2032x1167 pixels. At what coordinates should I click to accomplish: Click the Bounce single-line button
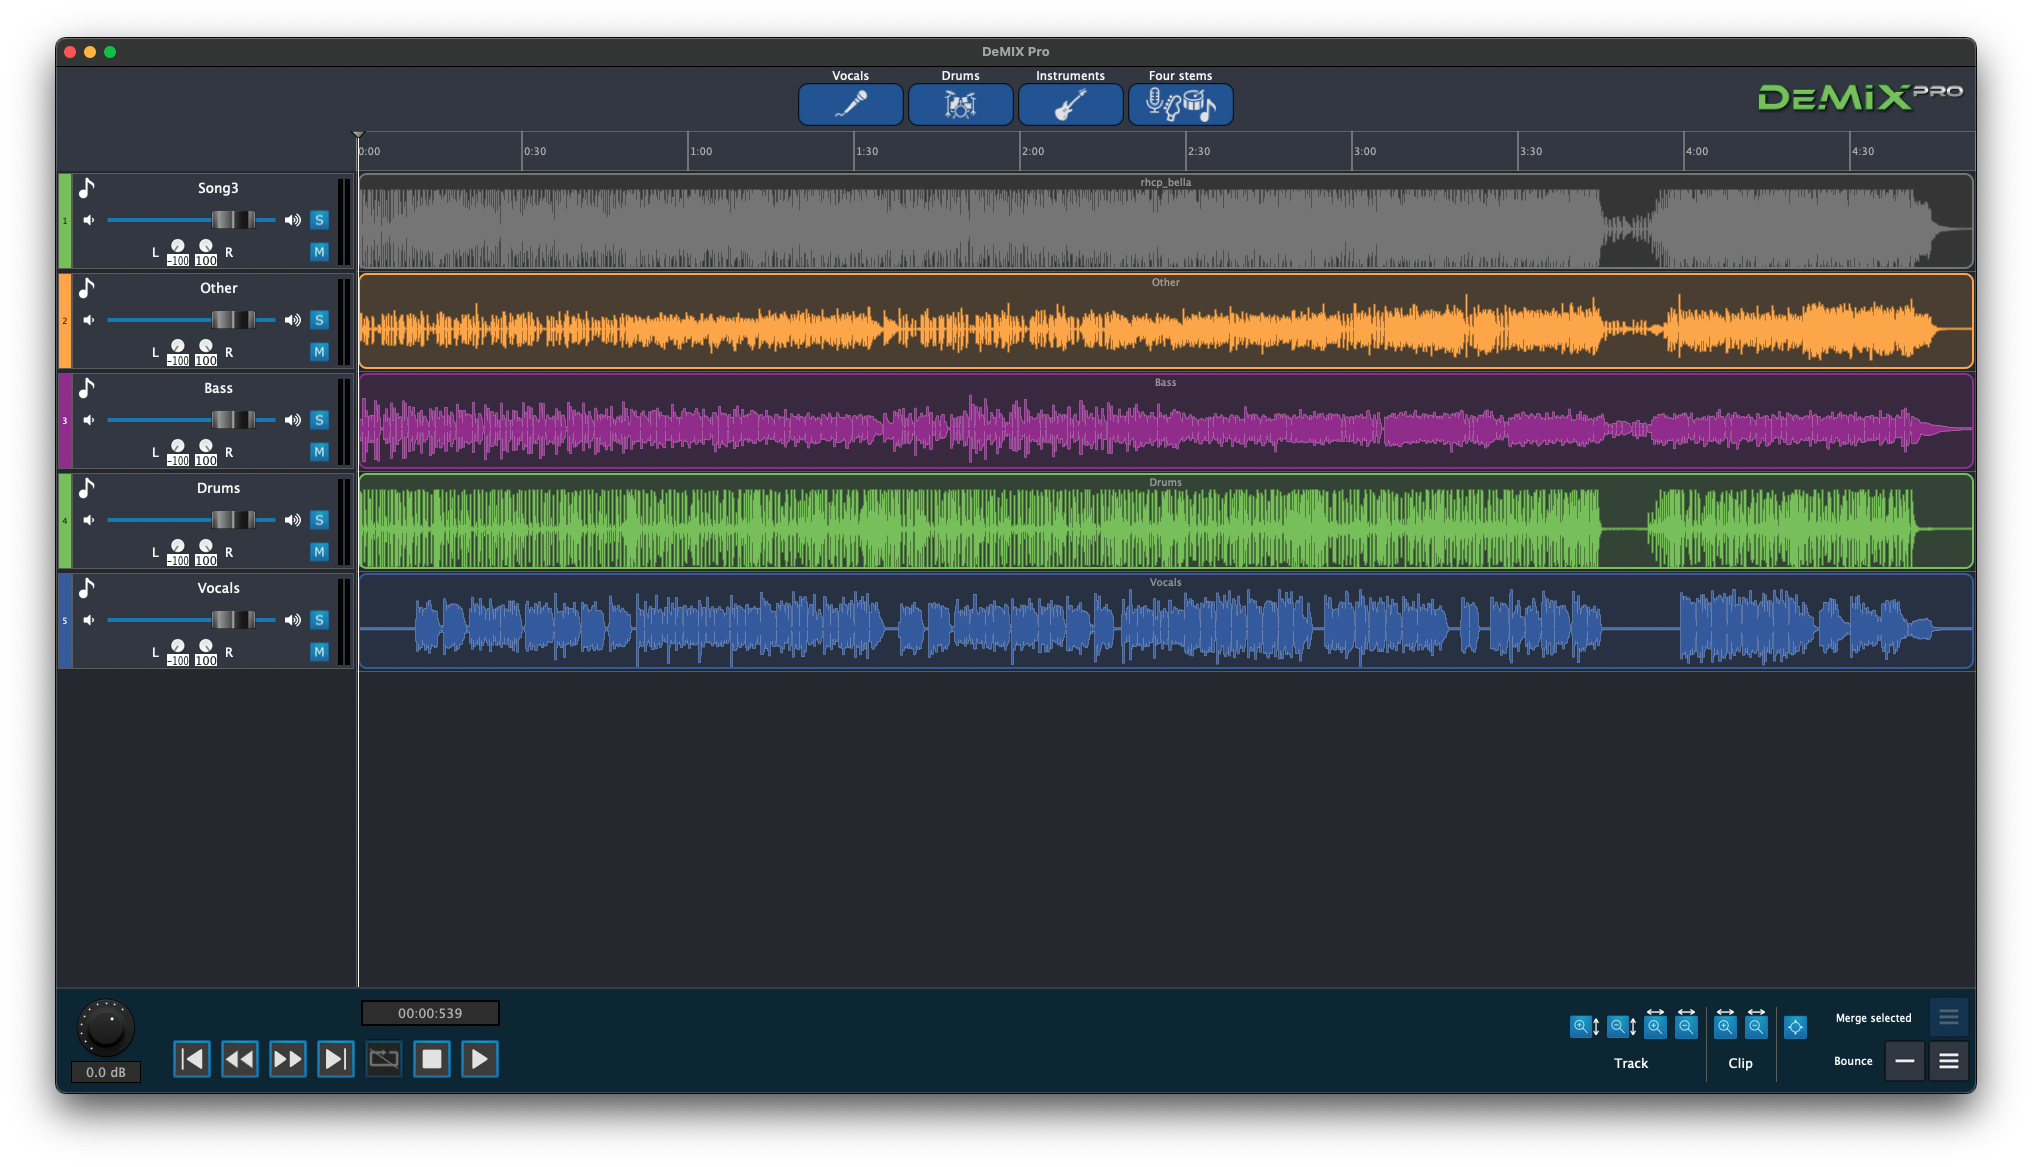[x=1905, y=1061]
